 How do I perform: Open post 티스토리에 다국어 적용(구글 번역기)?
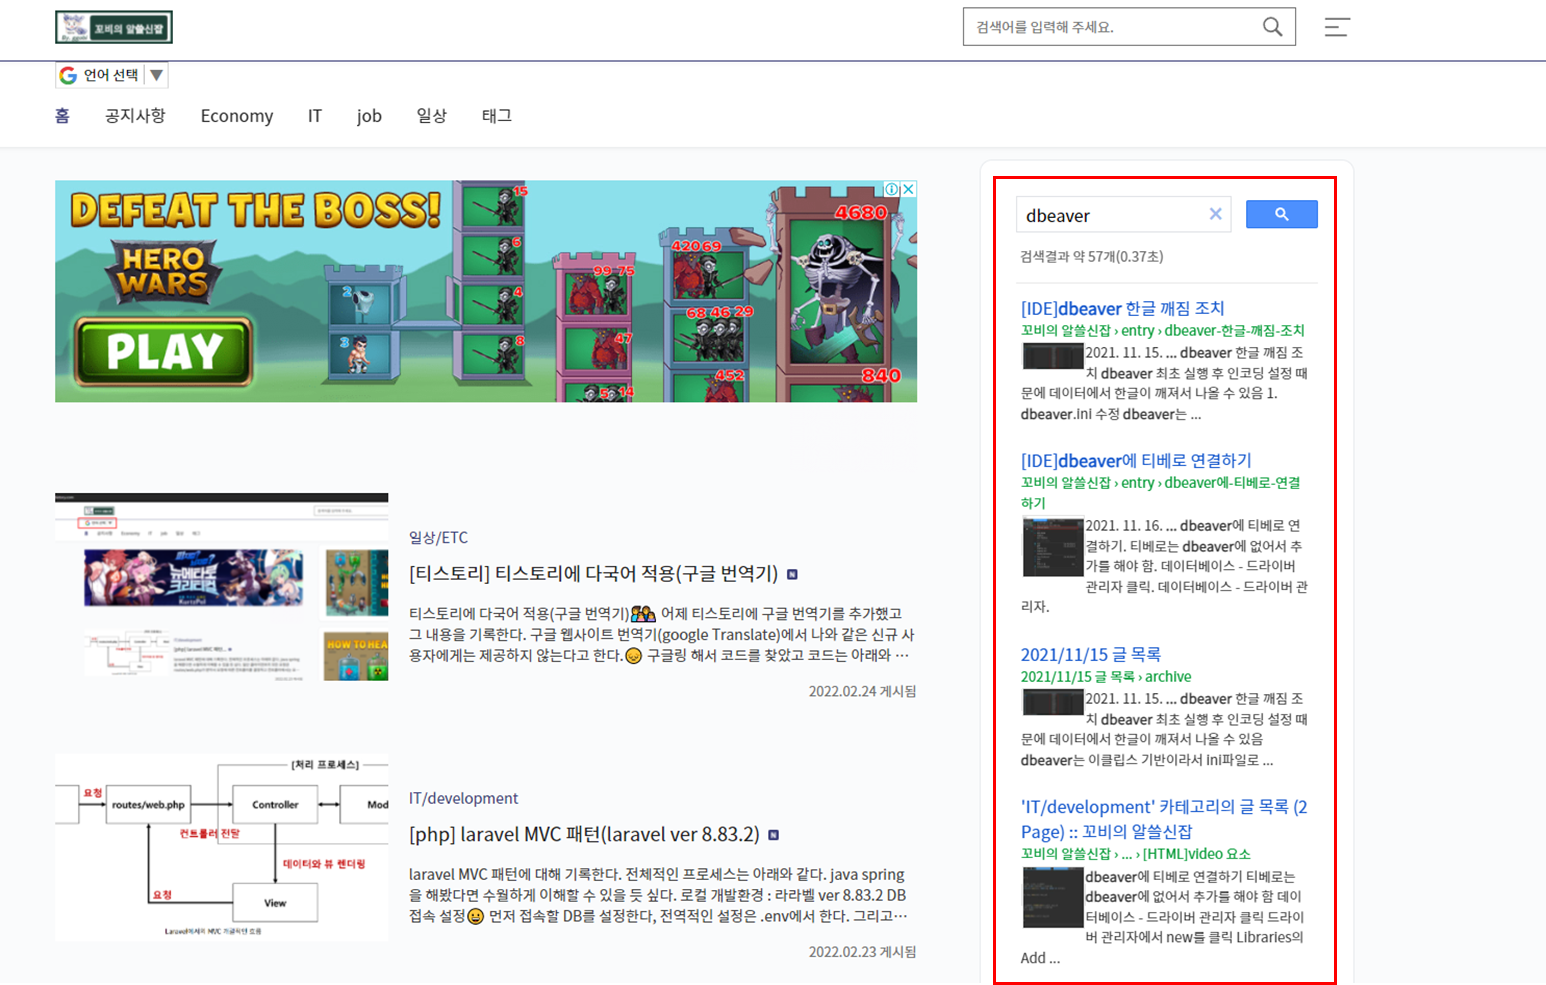[593, 573]
